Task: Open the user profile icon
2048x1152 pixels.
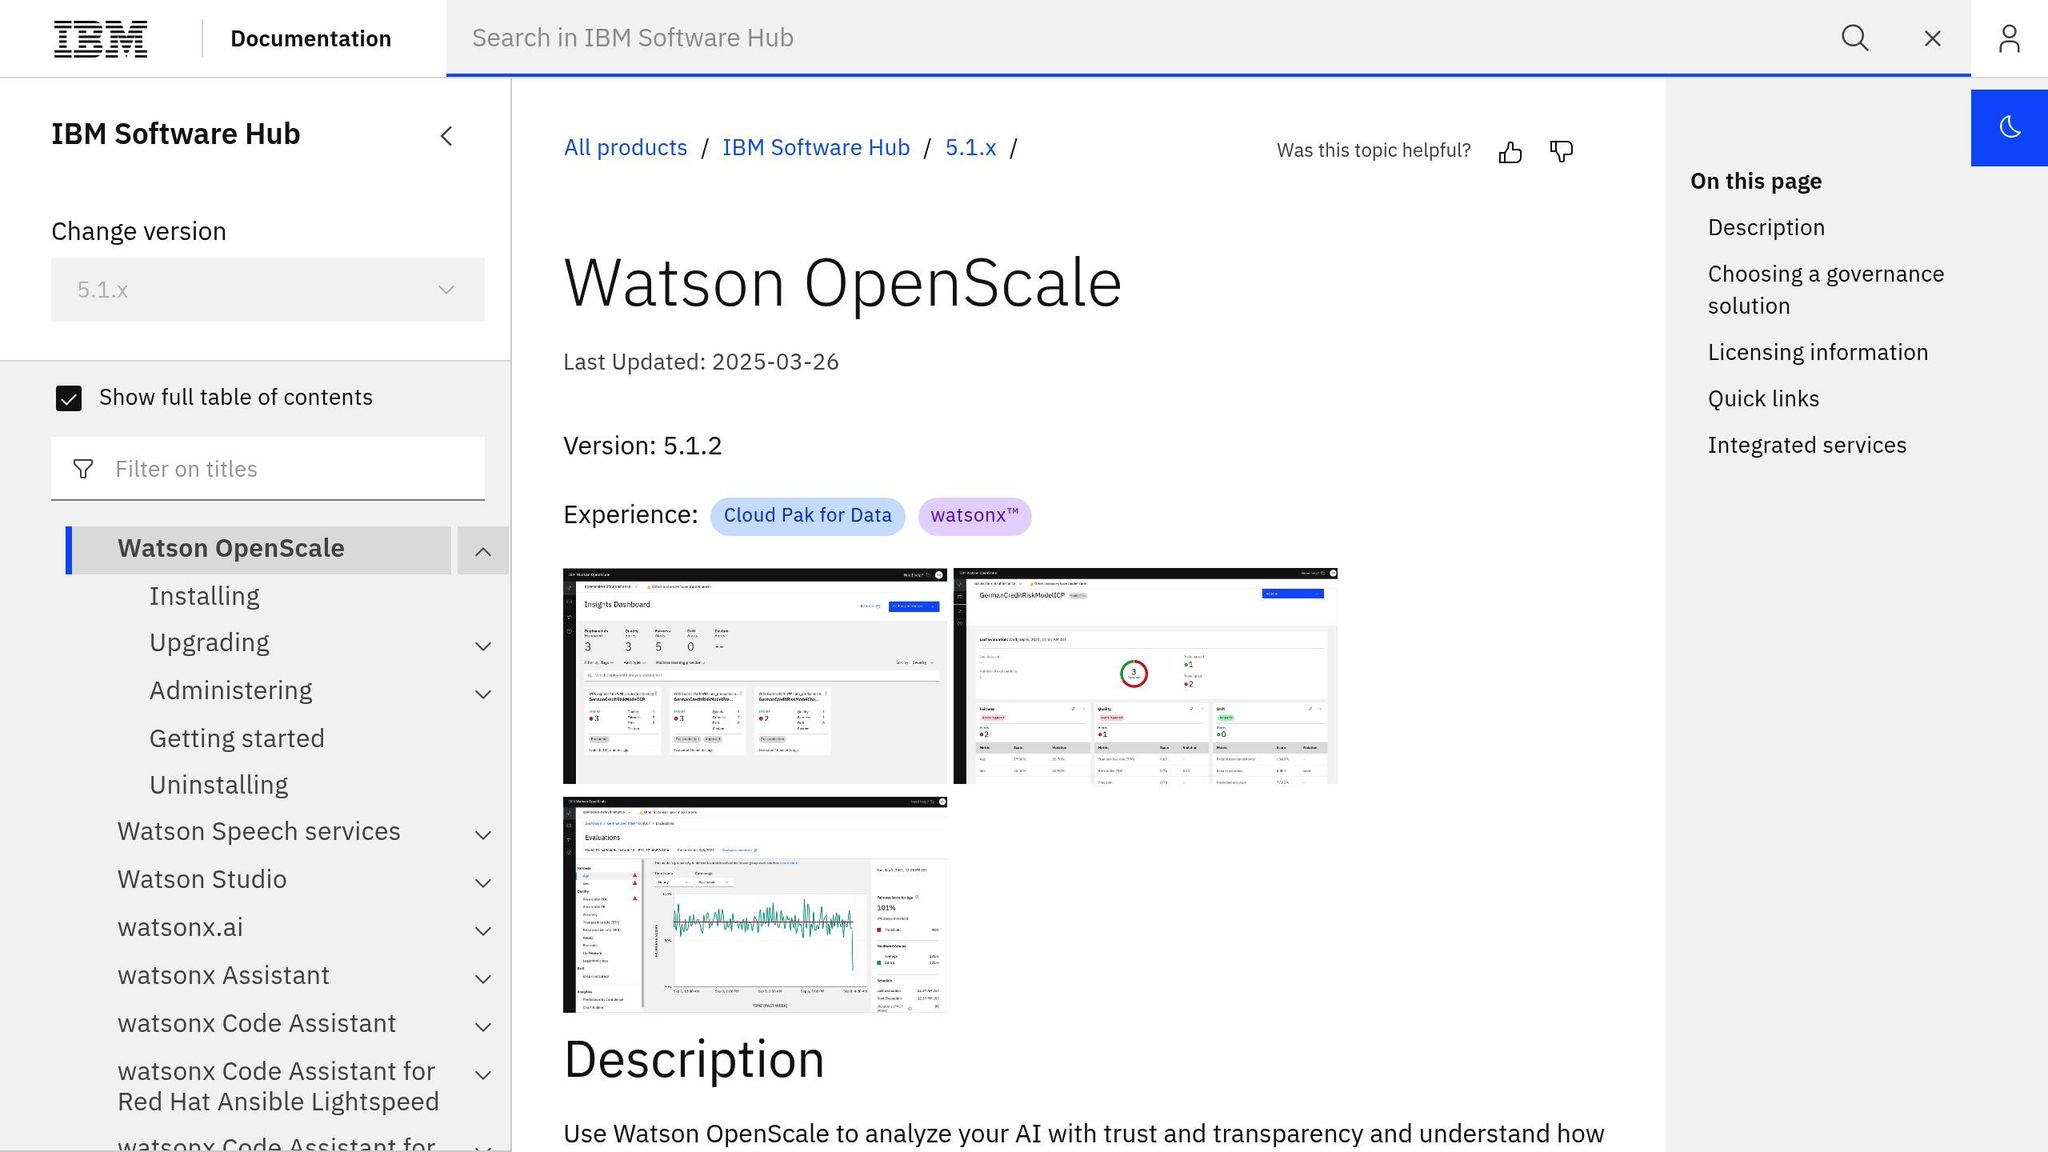Action: pyautogui.click(x=2009, y=38)
